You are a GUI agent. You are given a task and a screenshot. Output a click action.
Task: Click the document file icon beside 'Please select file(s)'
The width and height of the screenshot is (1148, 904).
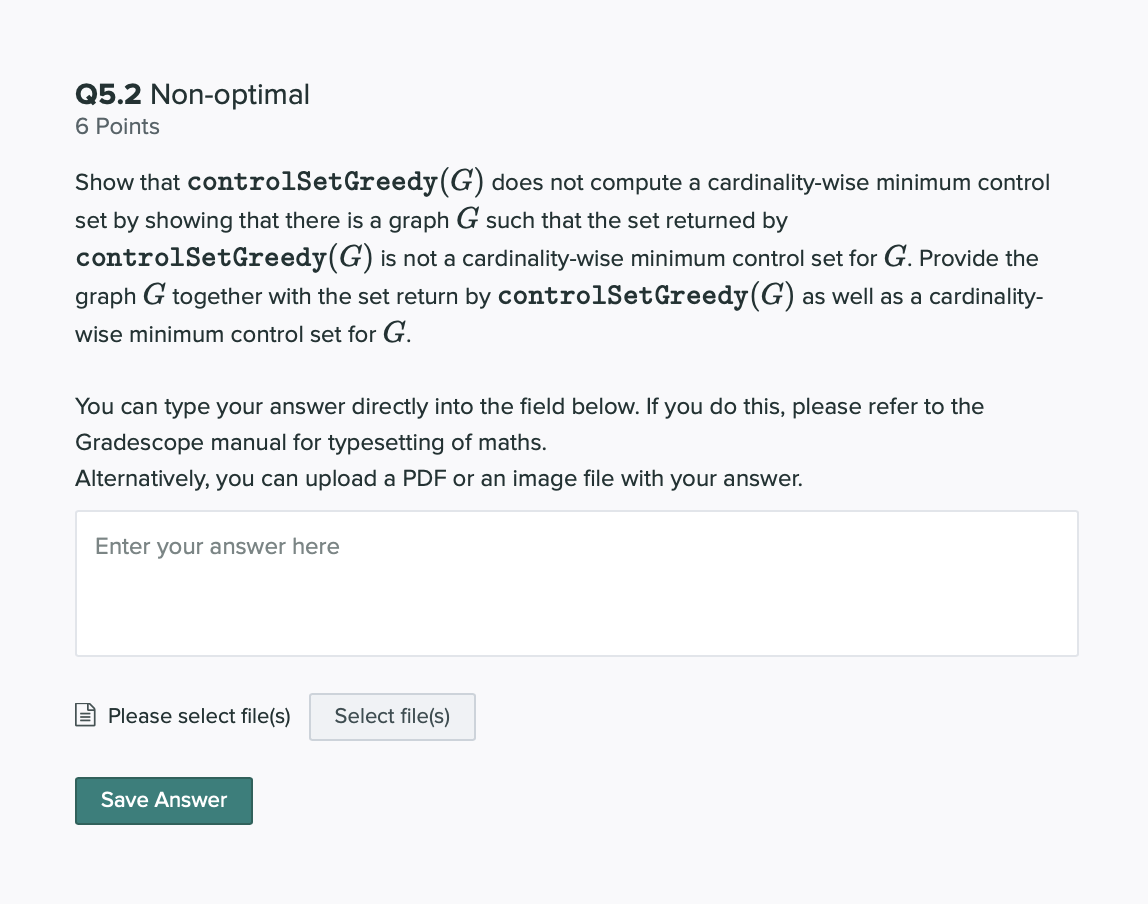click(86, 715)
